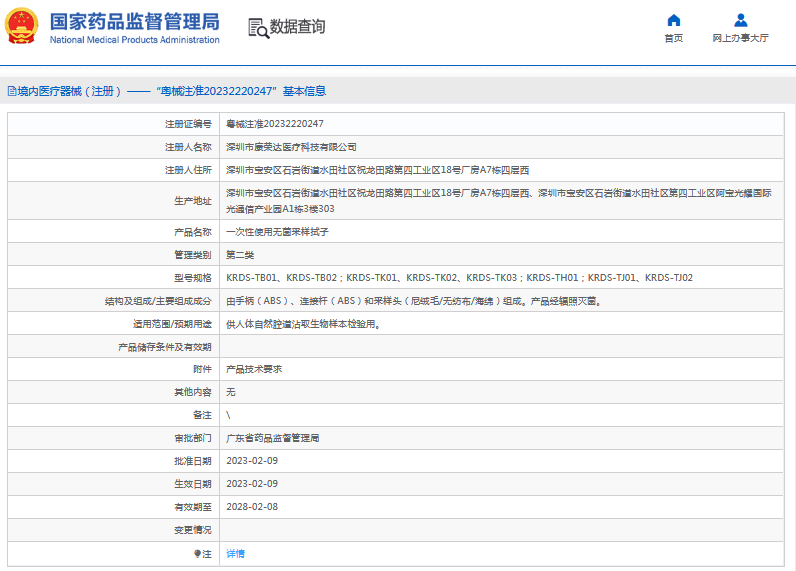Select approving department 广东省药品监督管理局
Viewport: 796px width, 571px height.
(x=272, y=438)
